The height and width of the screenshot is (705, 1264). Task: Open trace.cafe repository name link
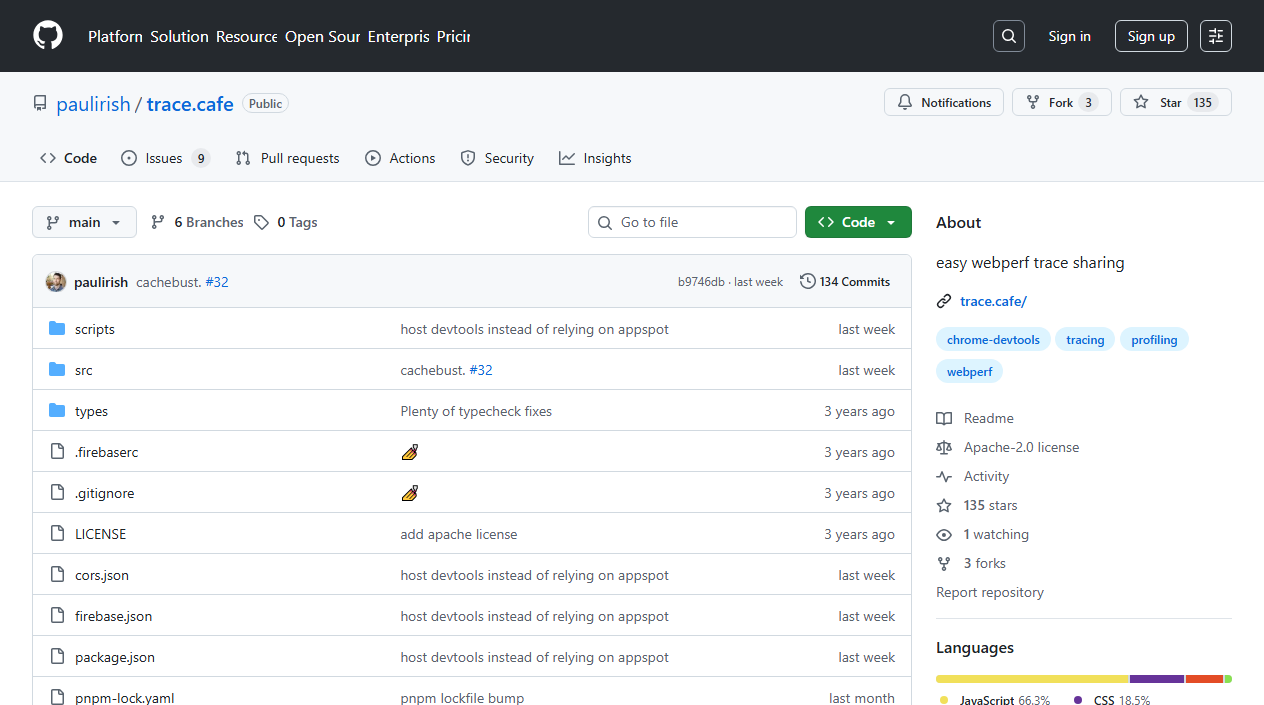click(x=190, y=103)
